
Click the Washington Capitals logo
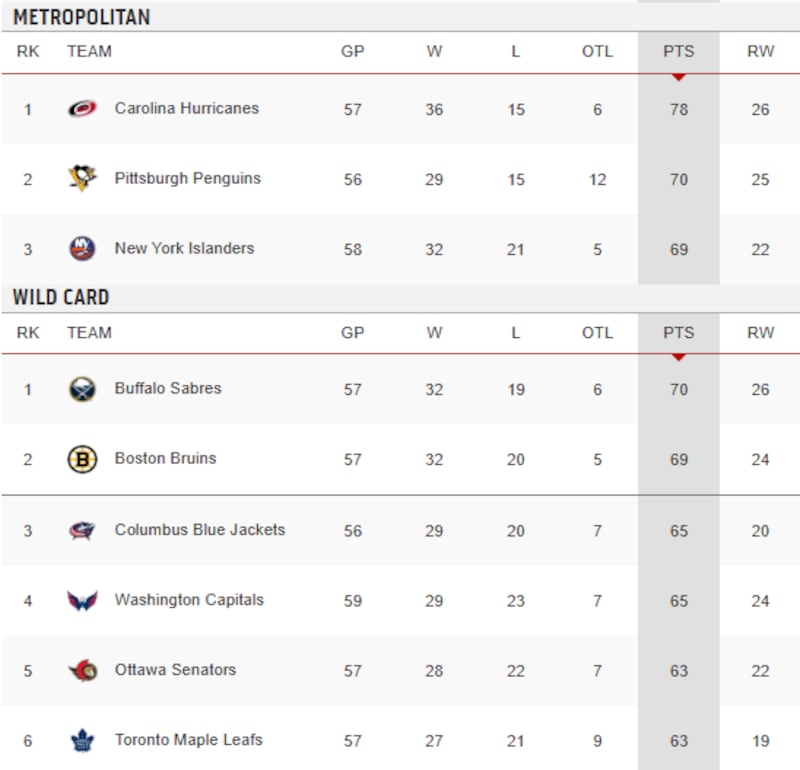(82, 600)
